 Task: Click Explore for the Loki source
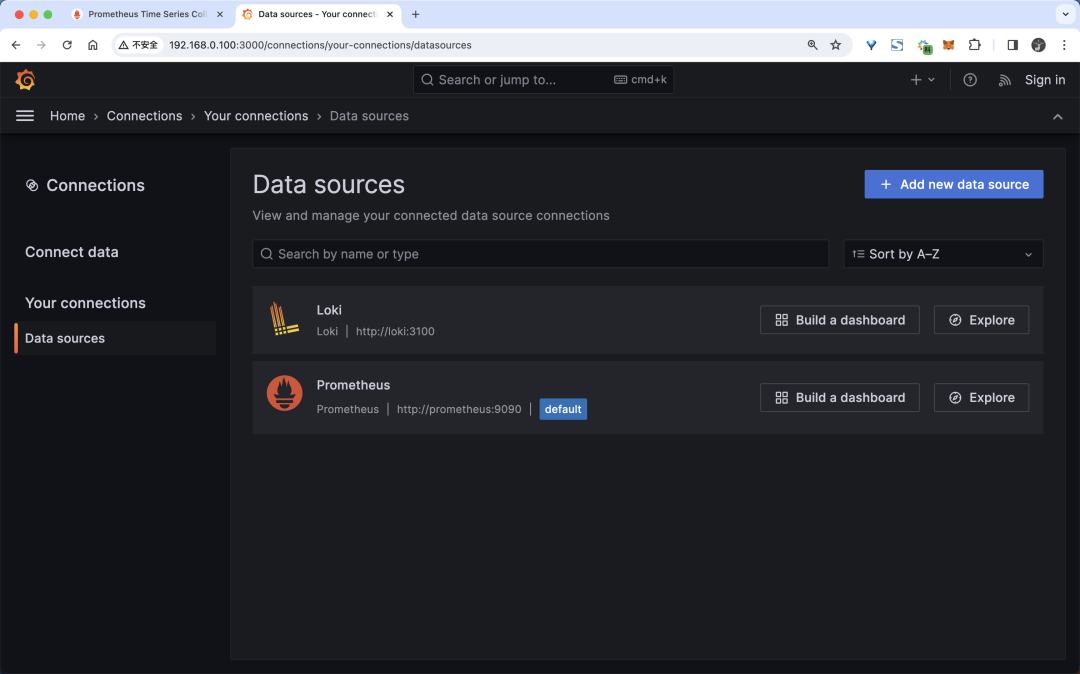[980, 320]
